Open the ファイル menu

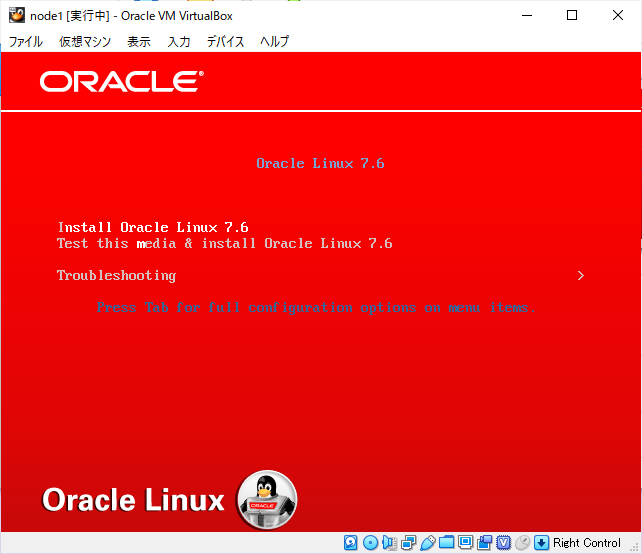[x=26, y=41]
